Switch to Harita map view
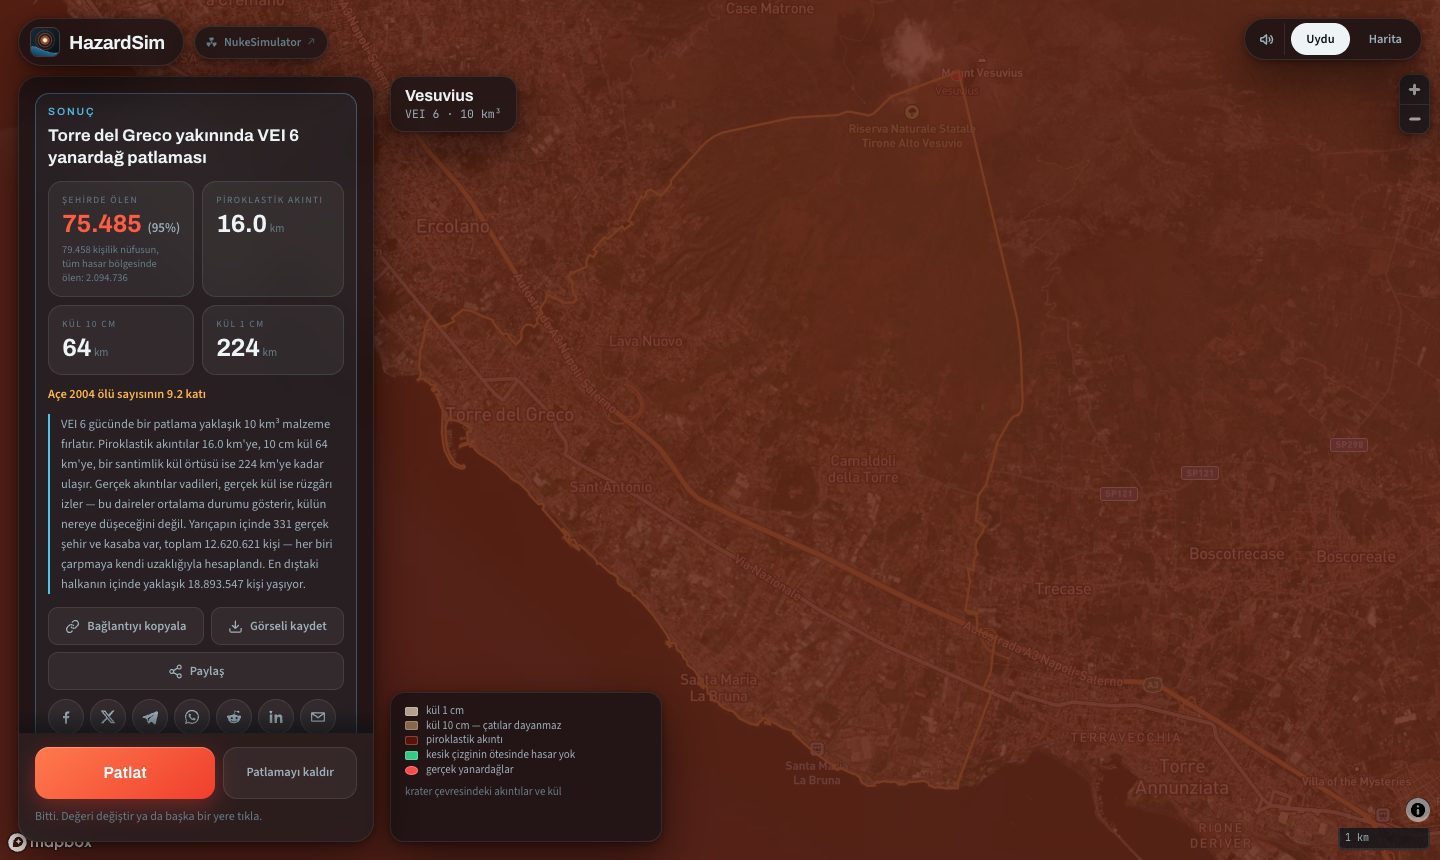 pyautogui.click(x=1385, y=39)
